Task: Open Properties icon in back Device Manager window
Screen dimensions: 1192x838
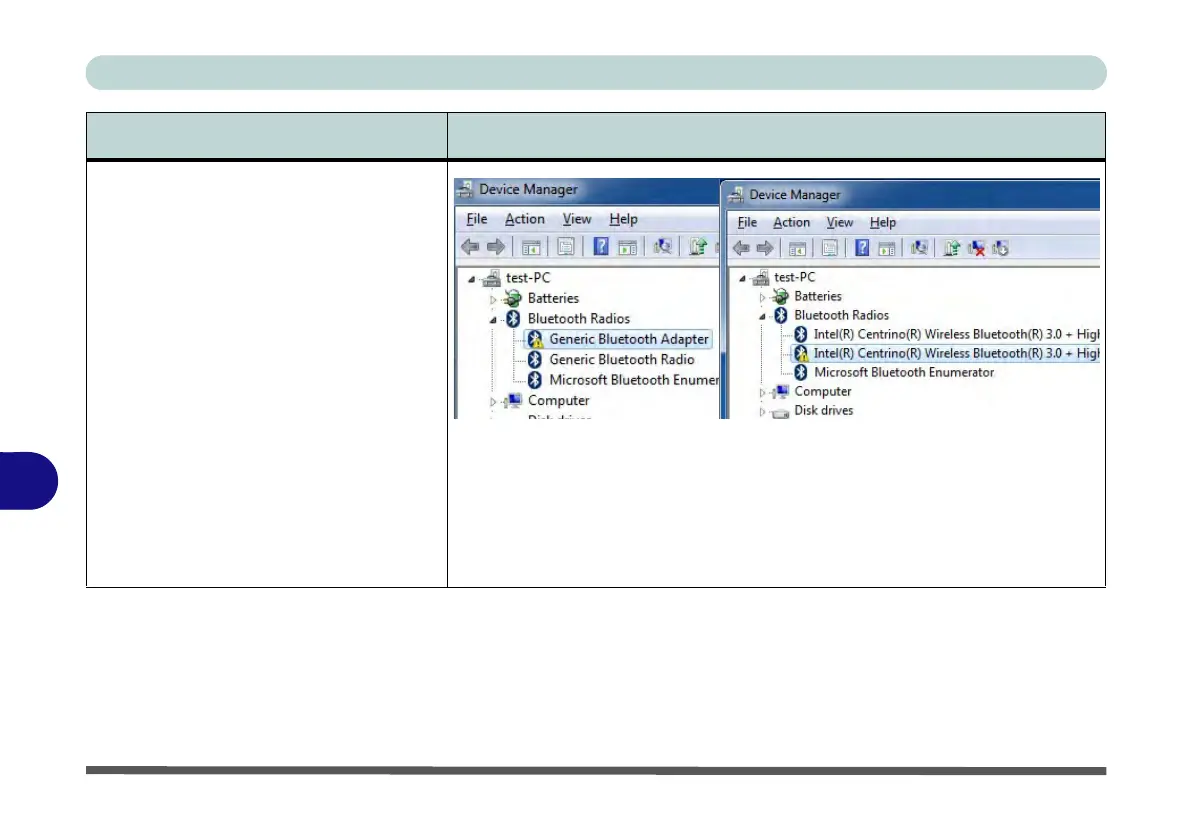Action: tap(566, 246)
